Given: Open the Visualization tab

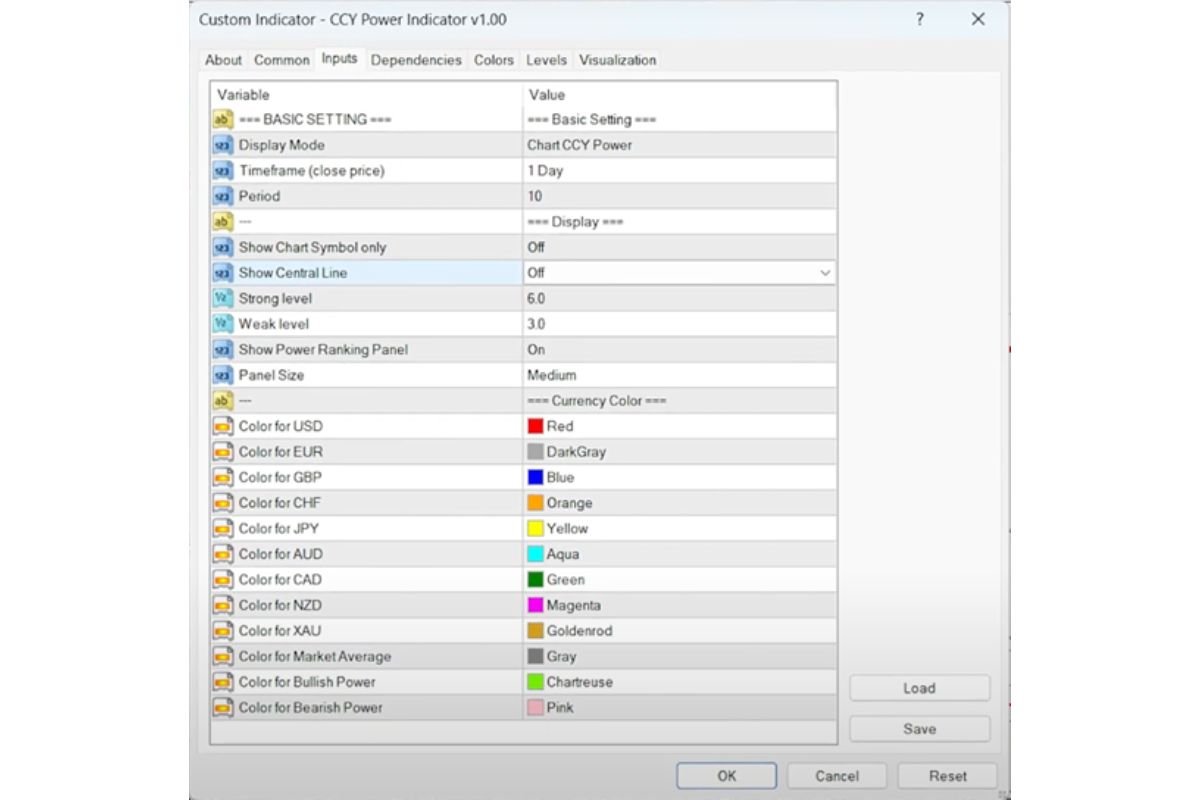Looking at the screenshot, I should pyautogui.click(x=618, y=60).
